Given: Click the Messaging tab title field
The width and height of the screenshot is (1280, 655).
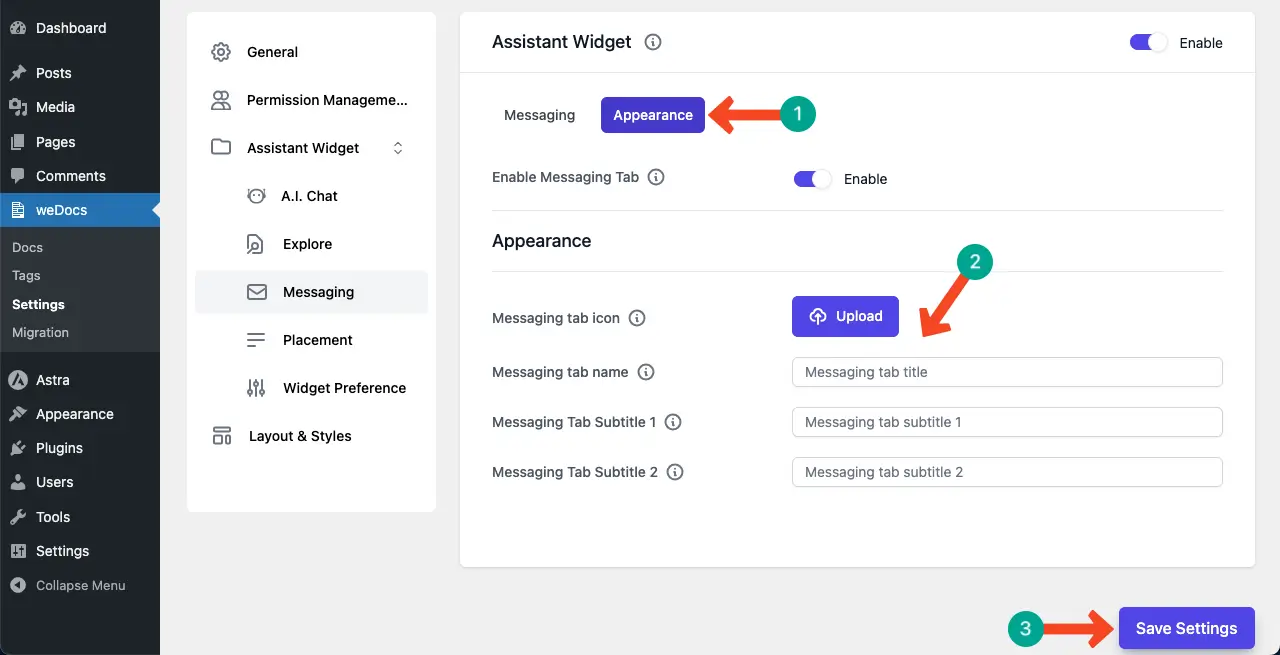Looking at the screenshot, I should 1007,372.
